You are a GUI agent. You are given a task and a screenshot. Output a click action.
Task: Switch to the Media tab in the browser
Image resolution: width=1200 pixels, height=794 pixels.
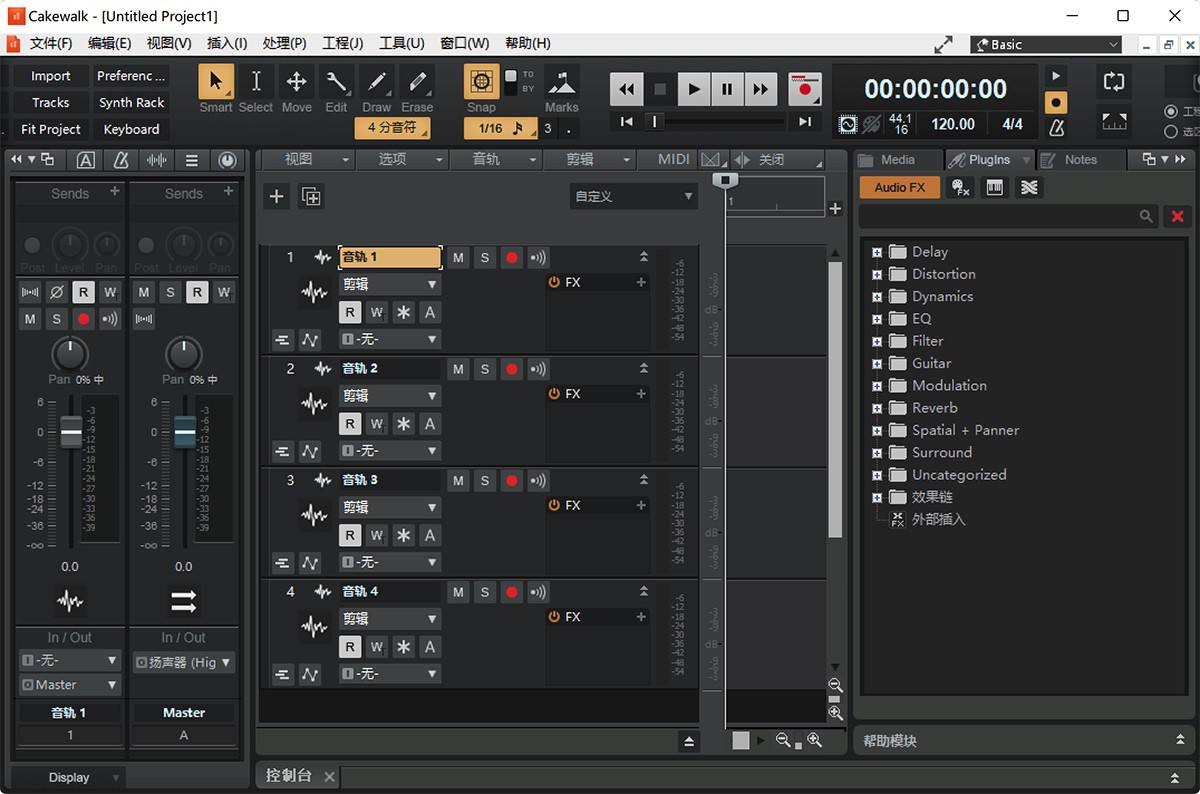pos(897,159)
